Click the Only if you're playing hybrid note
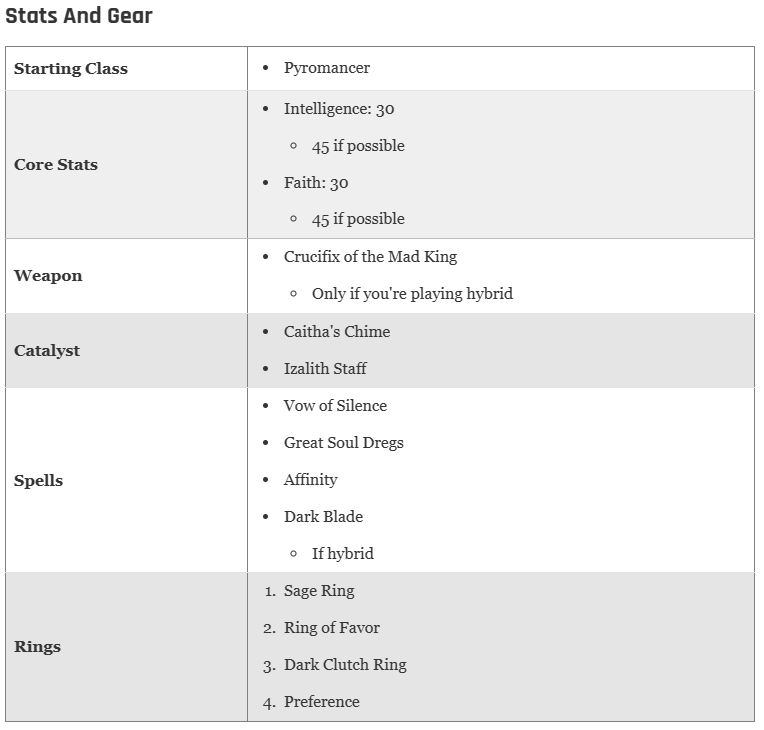 click(412, 294)
